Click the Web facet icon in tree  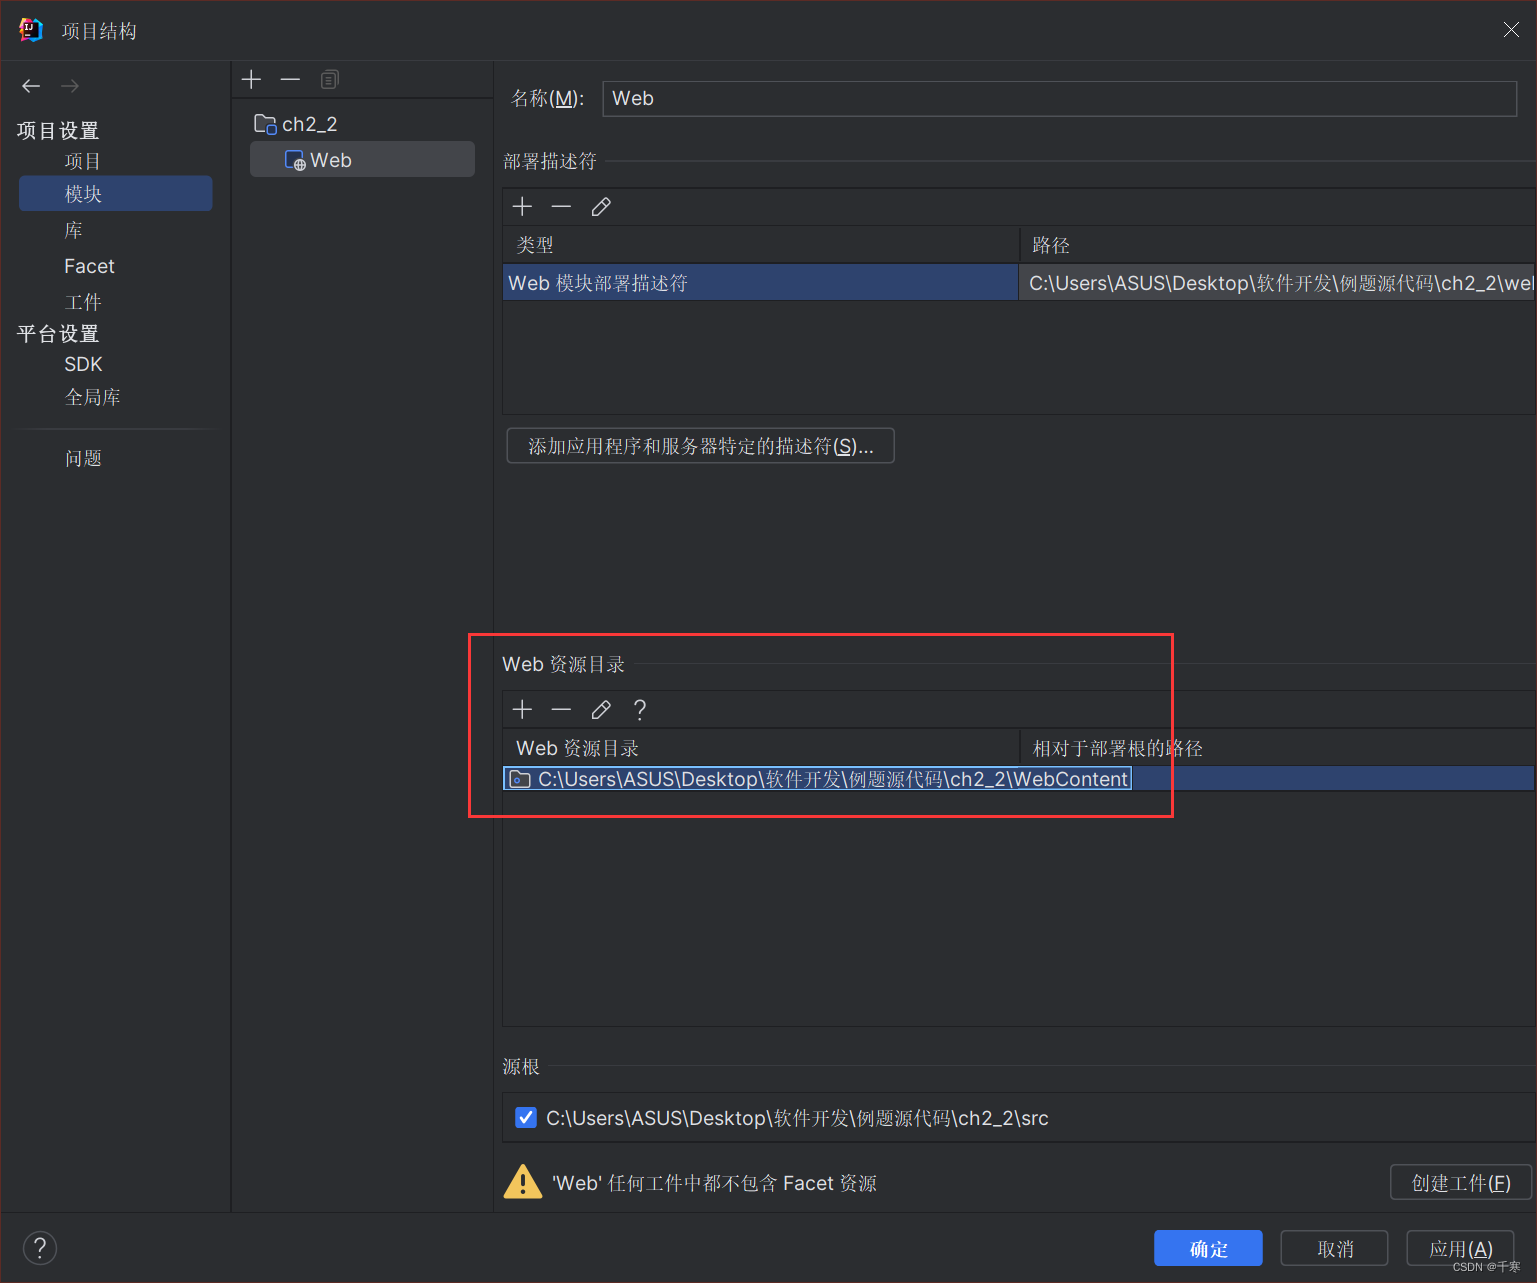[295, 160]
